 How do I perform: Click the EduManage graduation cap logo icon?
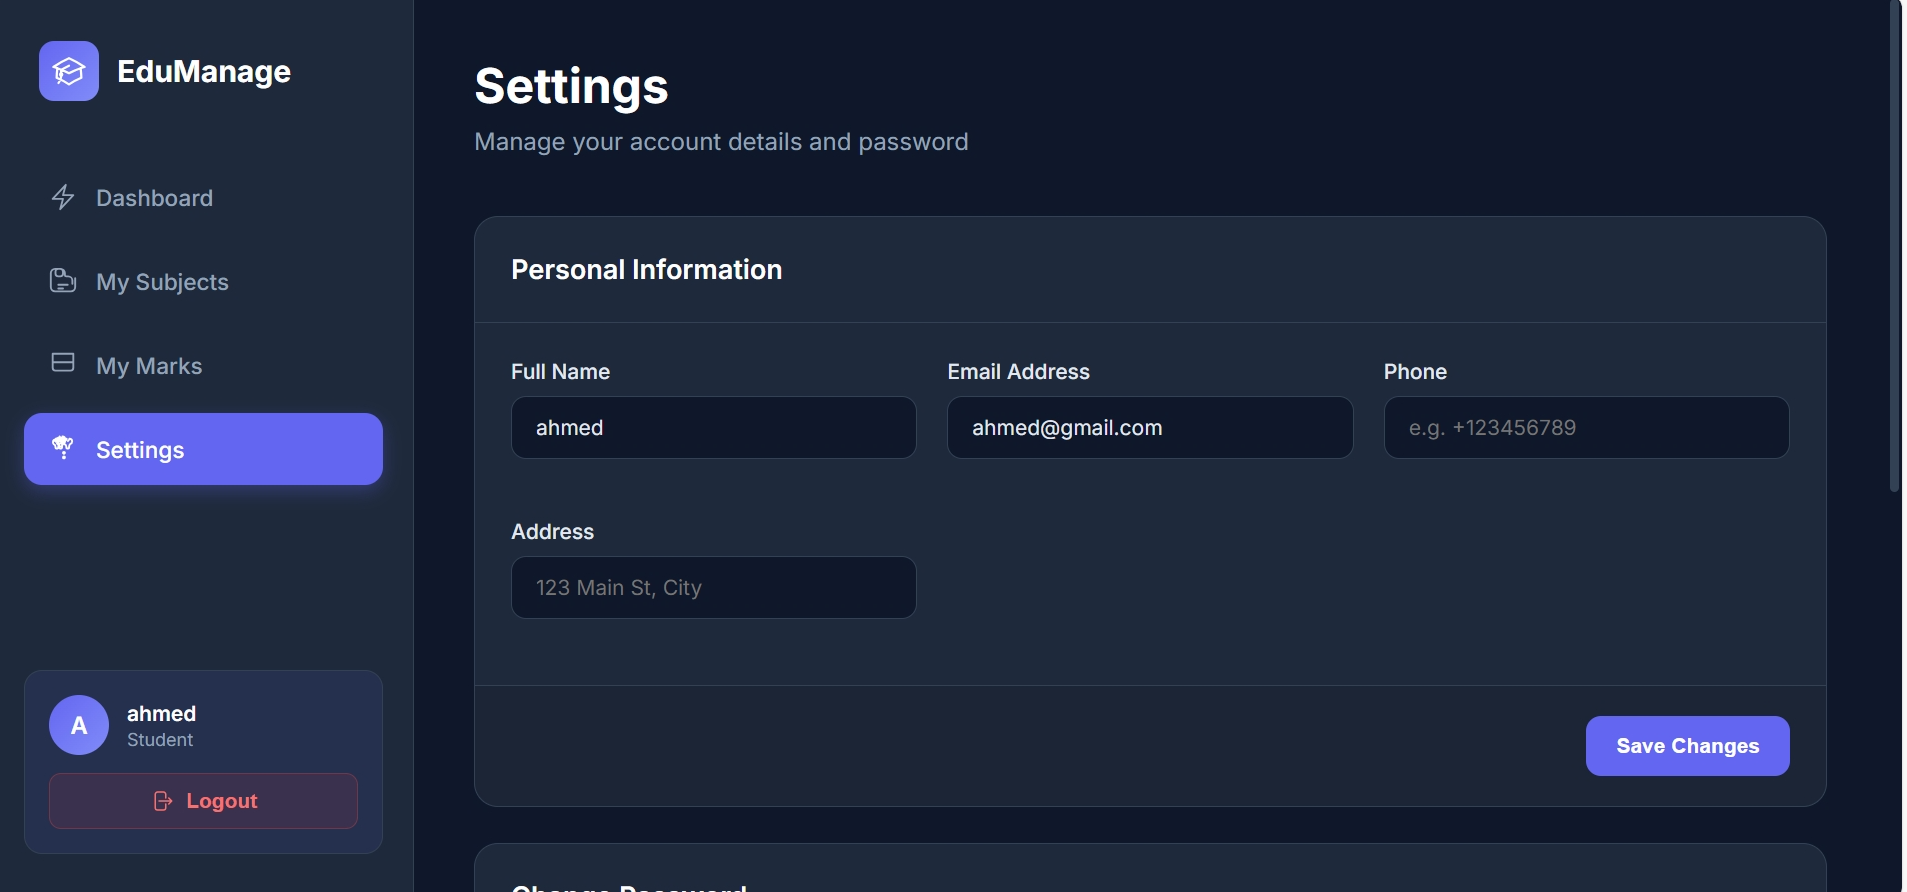point(69,71)
